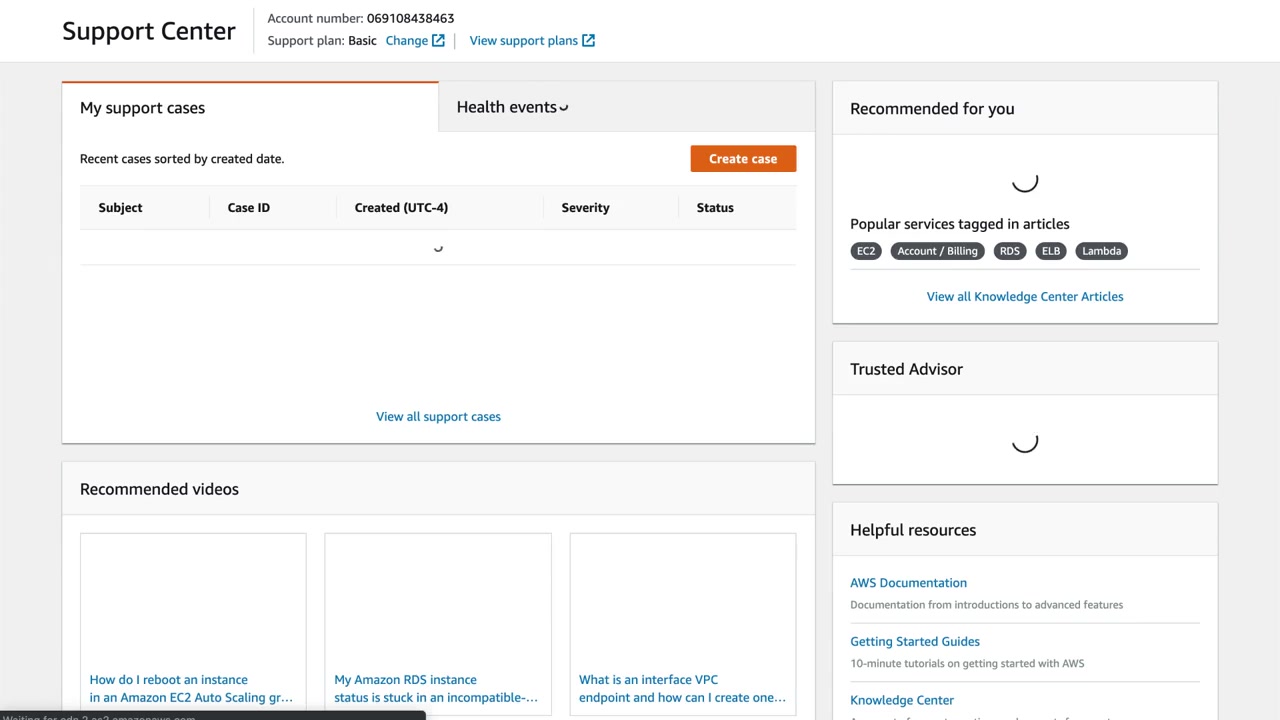The width and height of the screenshot is (1280, 720).
Task: Open View all Knowledge Center Articles
Action: pyautogui.click(x=1024, y=297)
